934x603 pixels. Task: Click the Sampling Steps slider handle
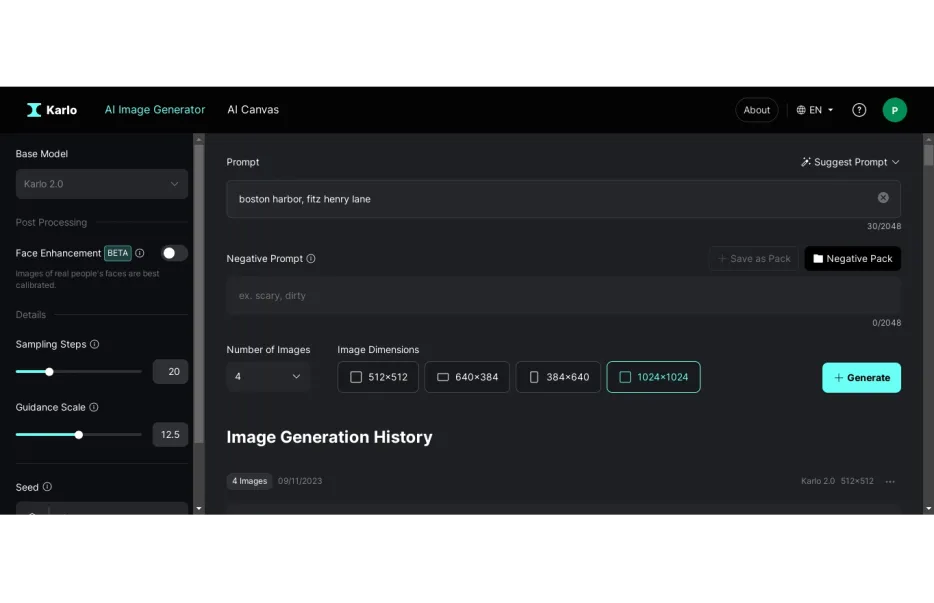[x=49, y=372]
